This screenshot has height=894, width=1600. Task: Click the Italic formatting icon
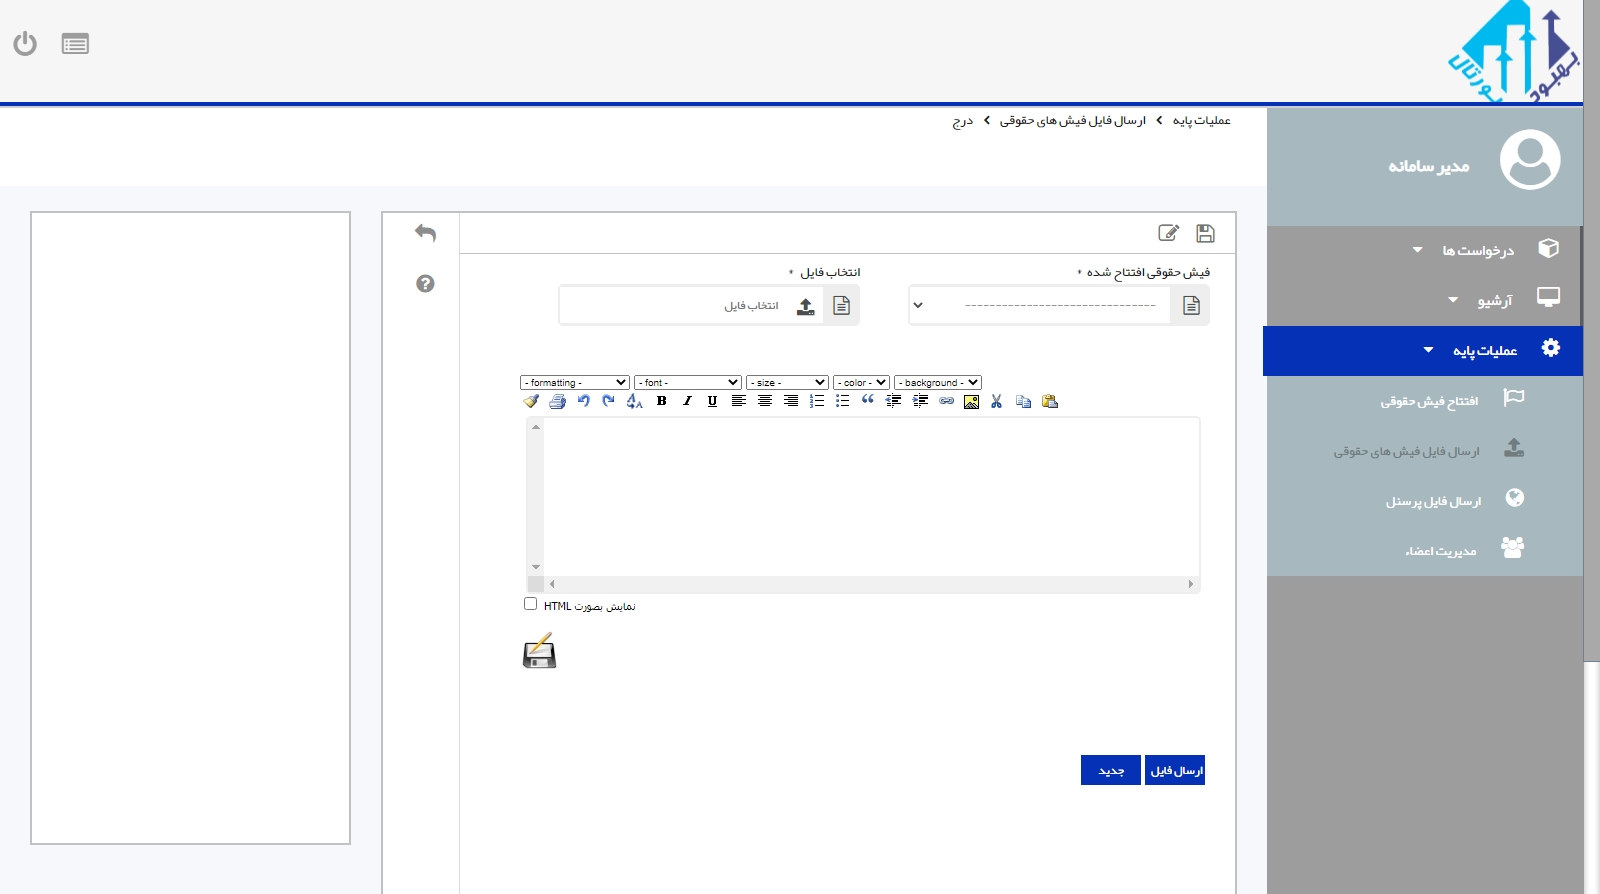pos(687,401)
